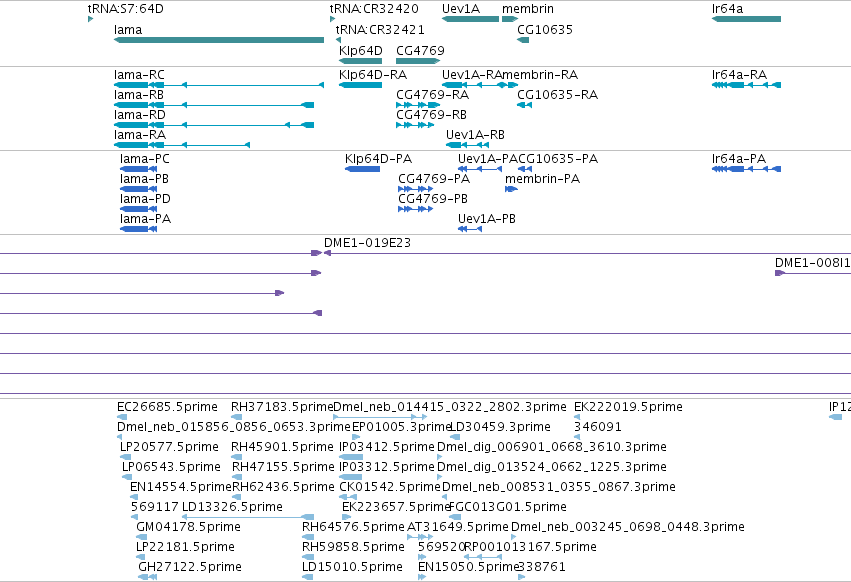The image size is (851, 582).
Task: Click the LP20577.5prime EST label
Action: point(169,447)
